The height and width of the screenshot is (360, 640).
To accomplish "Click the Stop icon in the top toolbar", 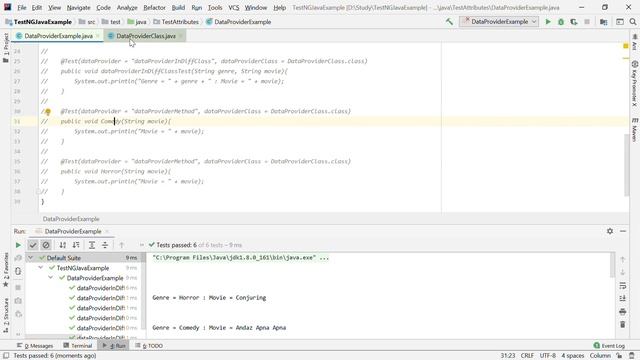I will pyautogui.click(x=587, y=22).
